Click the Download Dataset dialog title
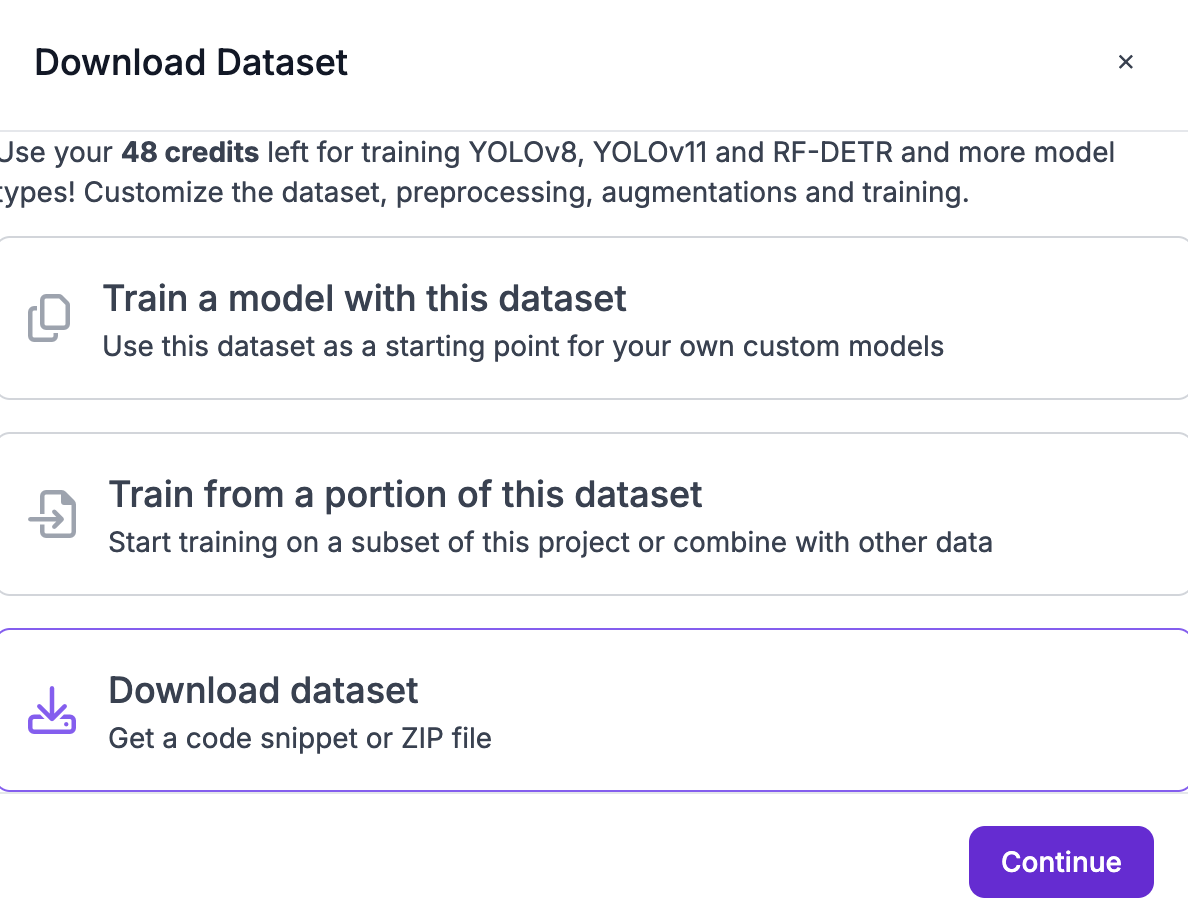Viewport: 1188px width, 922px height. 191,62
